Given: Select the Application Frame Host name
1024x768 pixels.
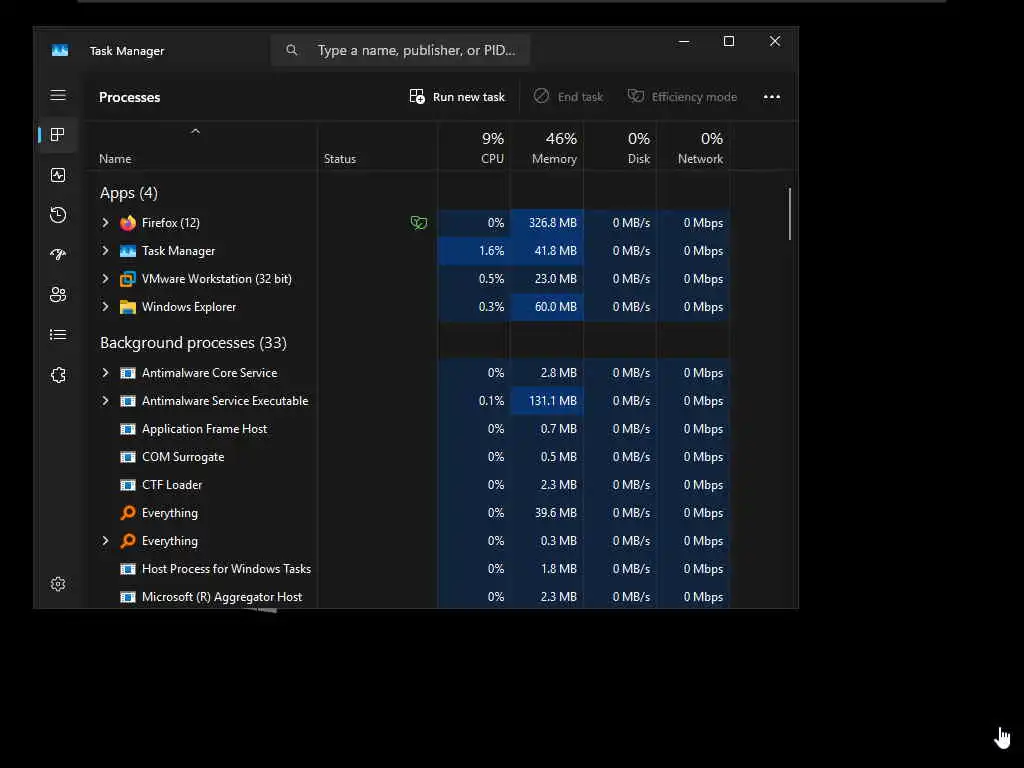Looking at the screenshot, I should point(204,429).
